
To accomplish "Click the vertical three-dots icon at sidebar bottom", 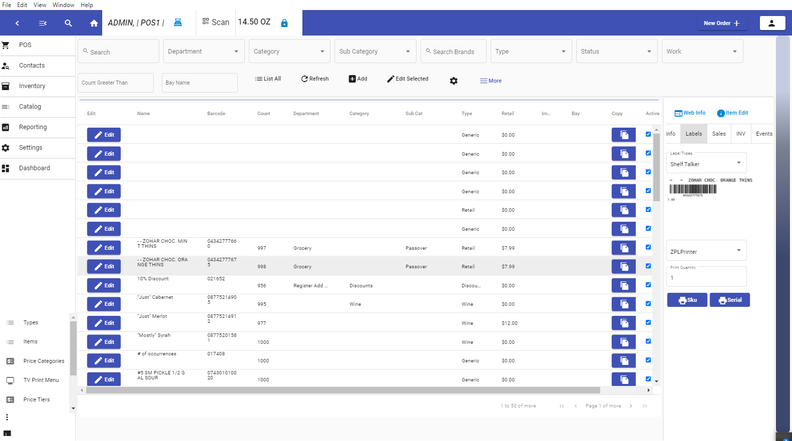I will coord(7,417).
